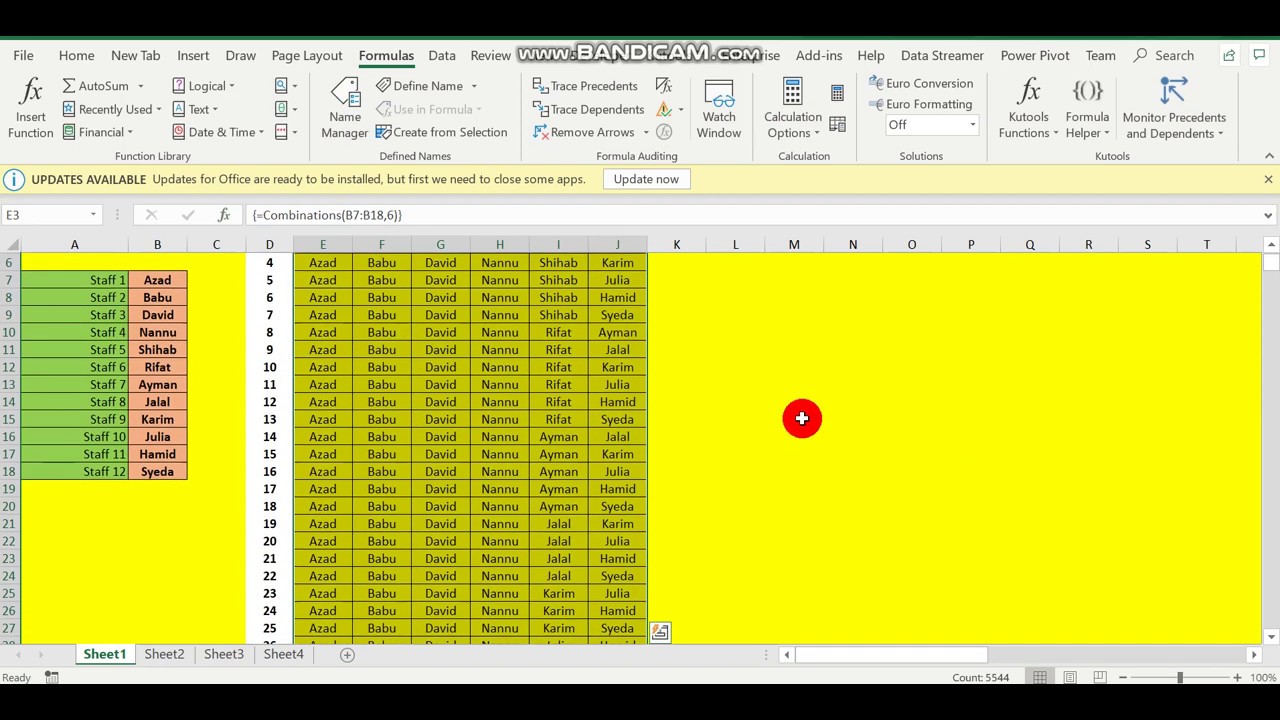Toggle Show Formulas icon
This screenshot has height=720, width=1280.
coord(664,86)
